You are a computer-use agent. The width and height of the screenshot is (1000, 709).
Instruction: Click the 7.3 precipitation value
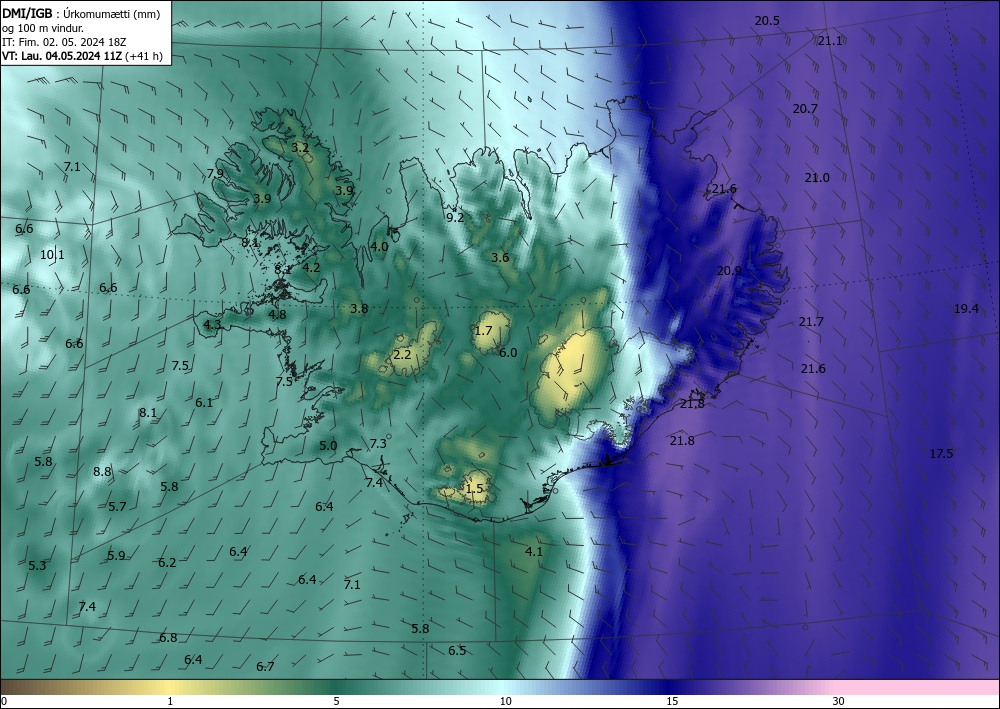(378, 444)
